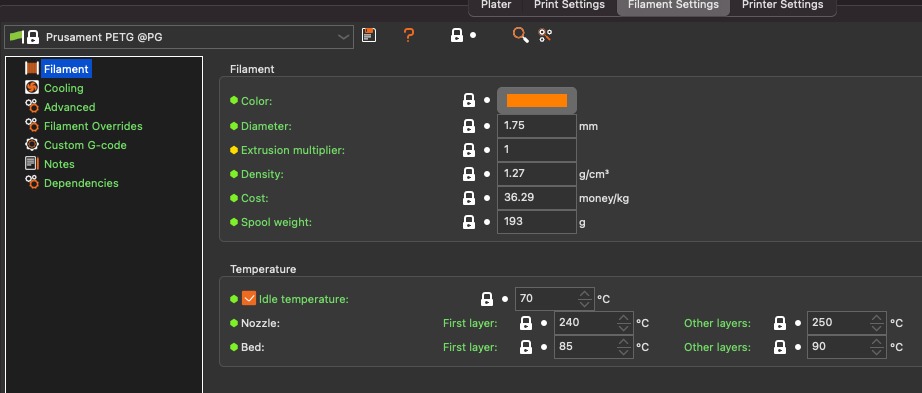Viewport: 922px width, 393px height.
Task: Click the compare presets icon beside search
Action: coord(545,35)
